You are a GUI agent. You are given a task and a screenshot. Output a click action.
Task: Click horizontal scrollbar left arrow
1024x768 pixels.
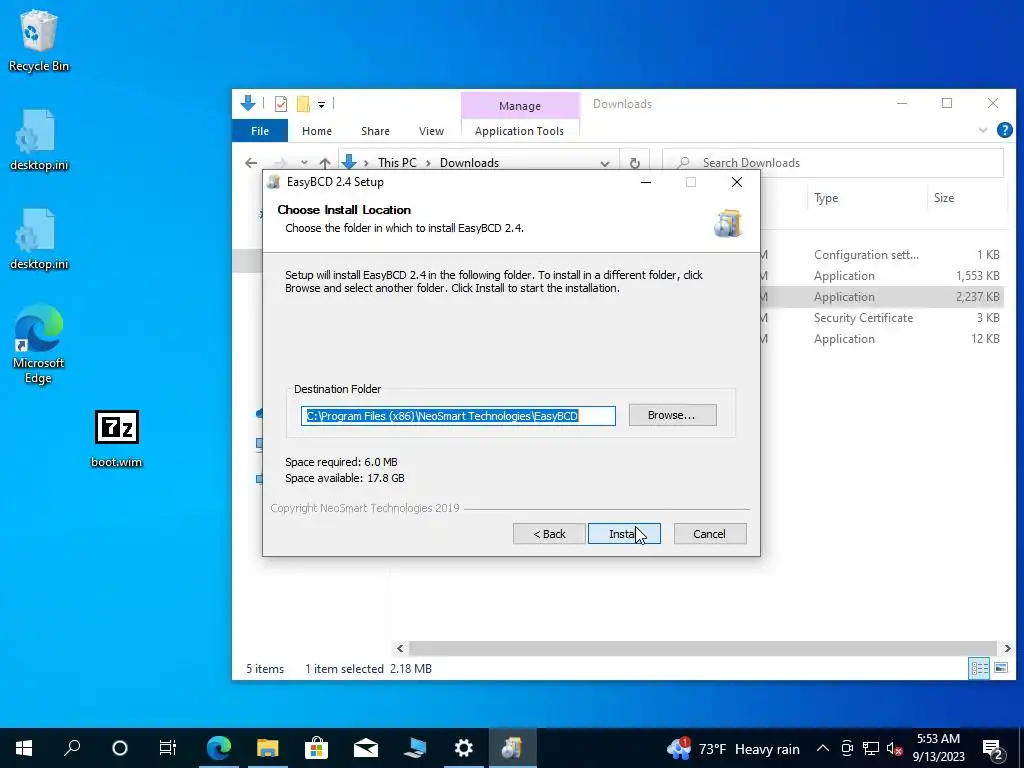tap(400, 648)
